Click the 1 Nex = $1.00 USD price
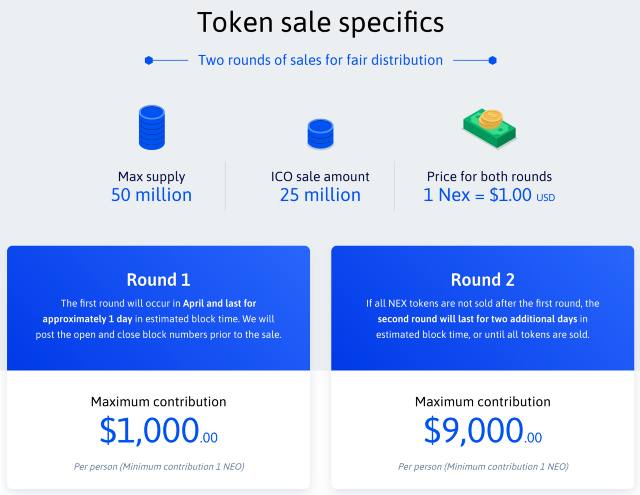 pyautogui.click(x=489, y=195)
